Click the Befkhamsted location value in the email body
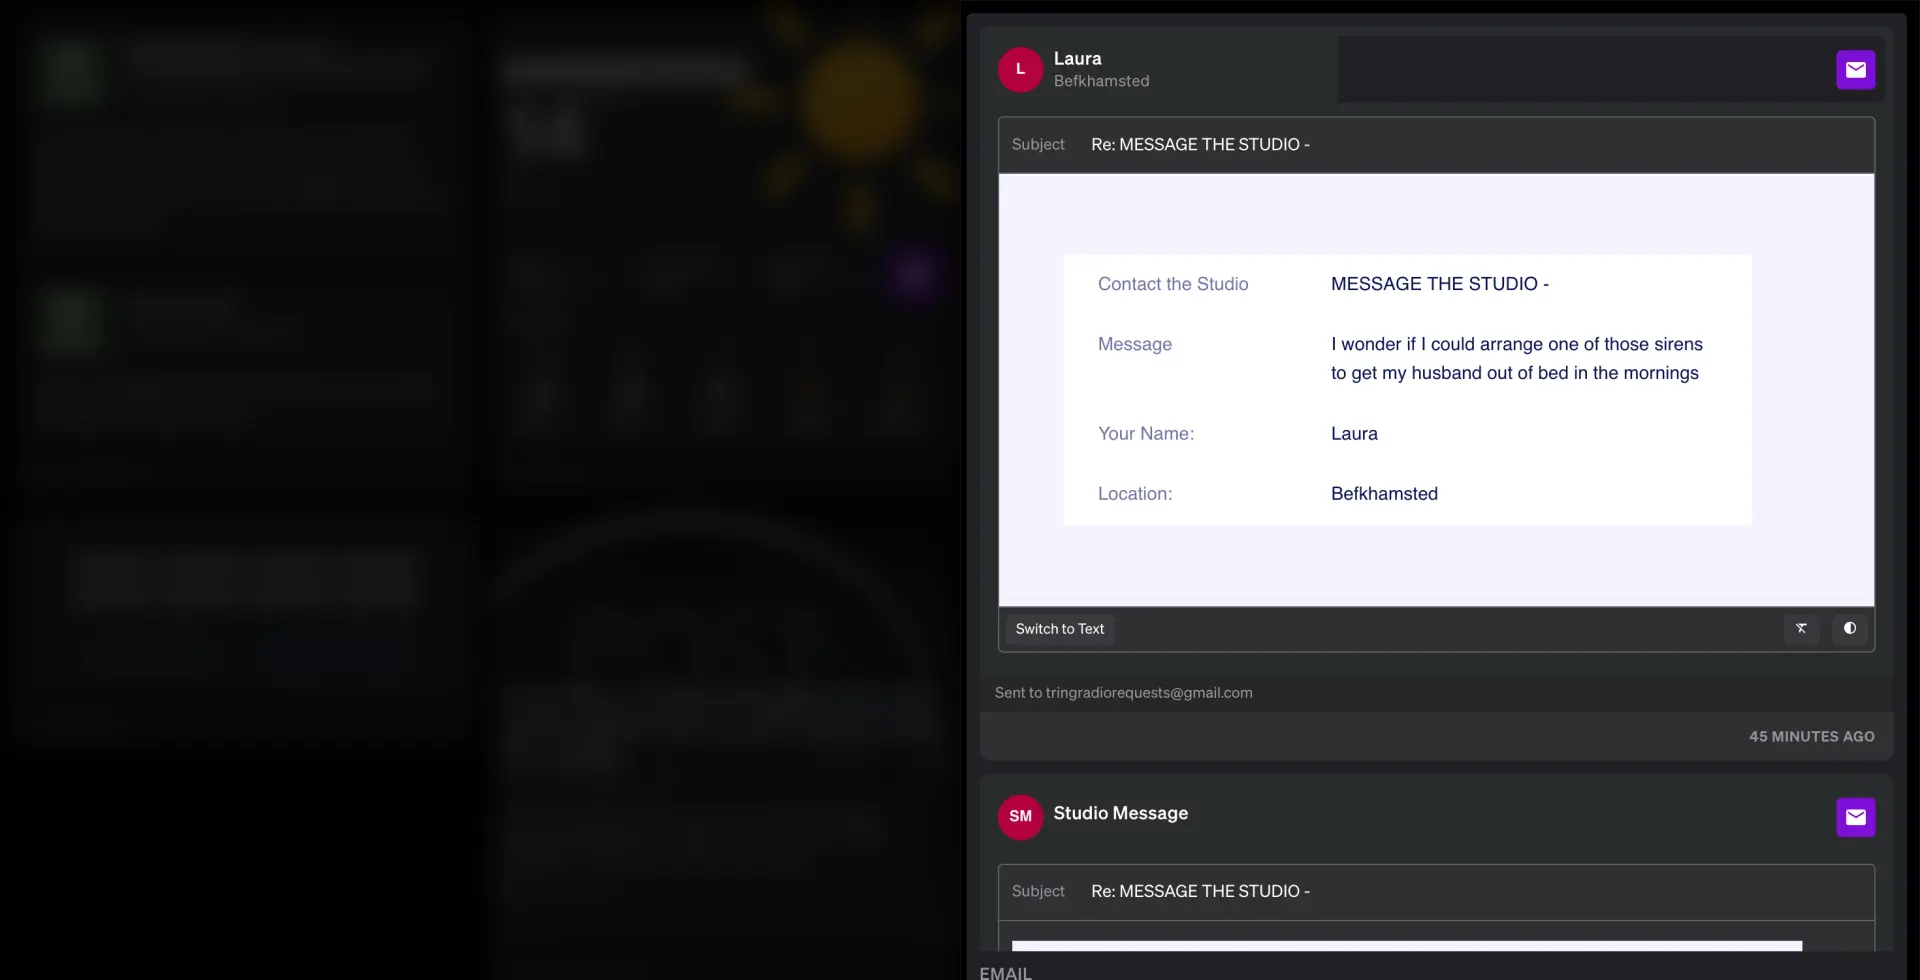The height and width of the screenshot is (980, 1920). [x=1384, y=494]
